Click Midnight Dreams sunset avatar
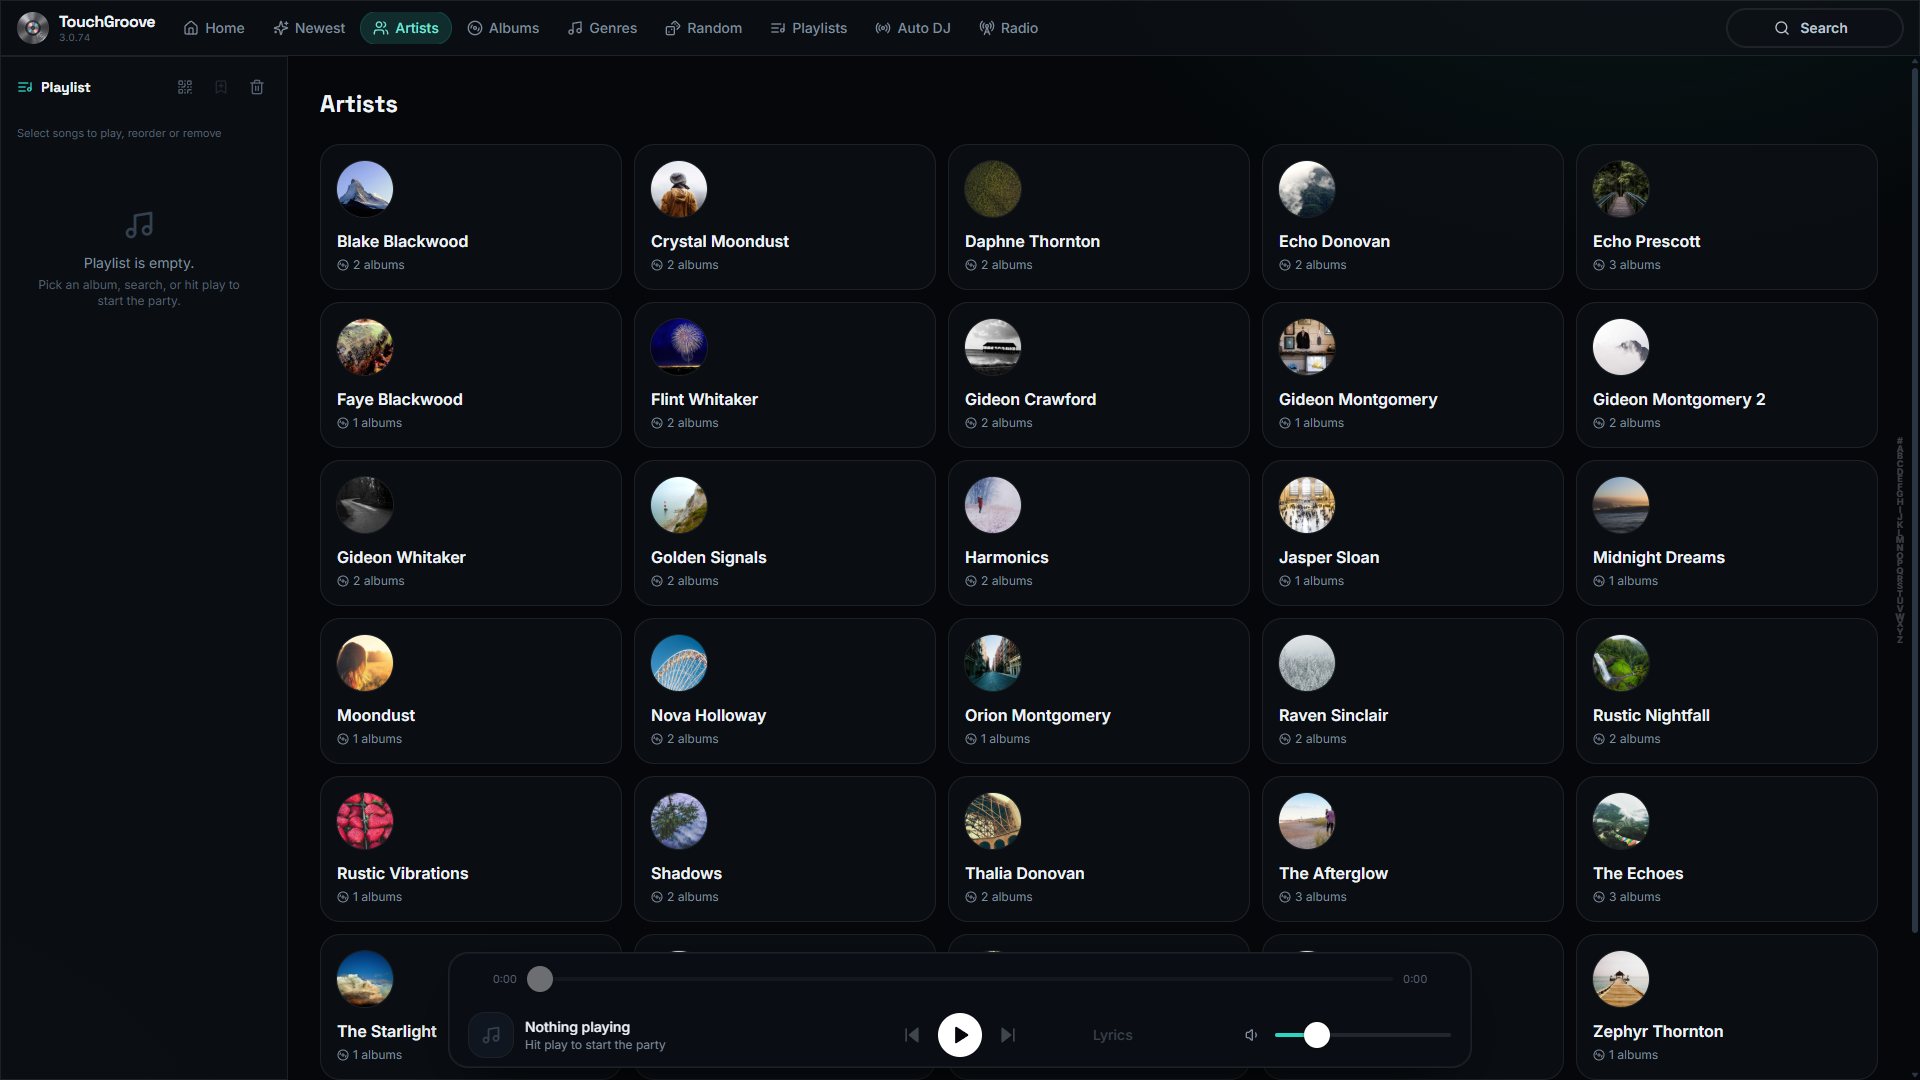The image size is (1920, 1080). pyautogui.click(x=1621, y=505)
